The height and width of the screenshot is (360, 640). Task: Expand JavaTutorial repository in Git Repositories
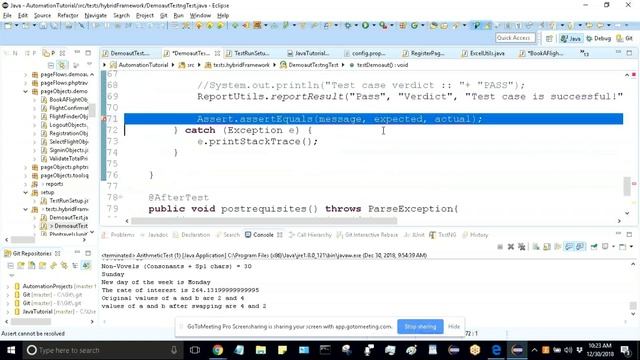[x=8, y=312]
